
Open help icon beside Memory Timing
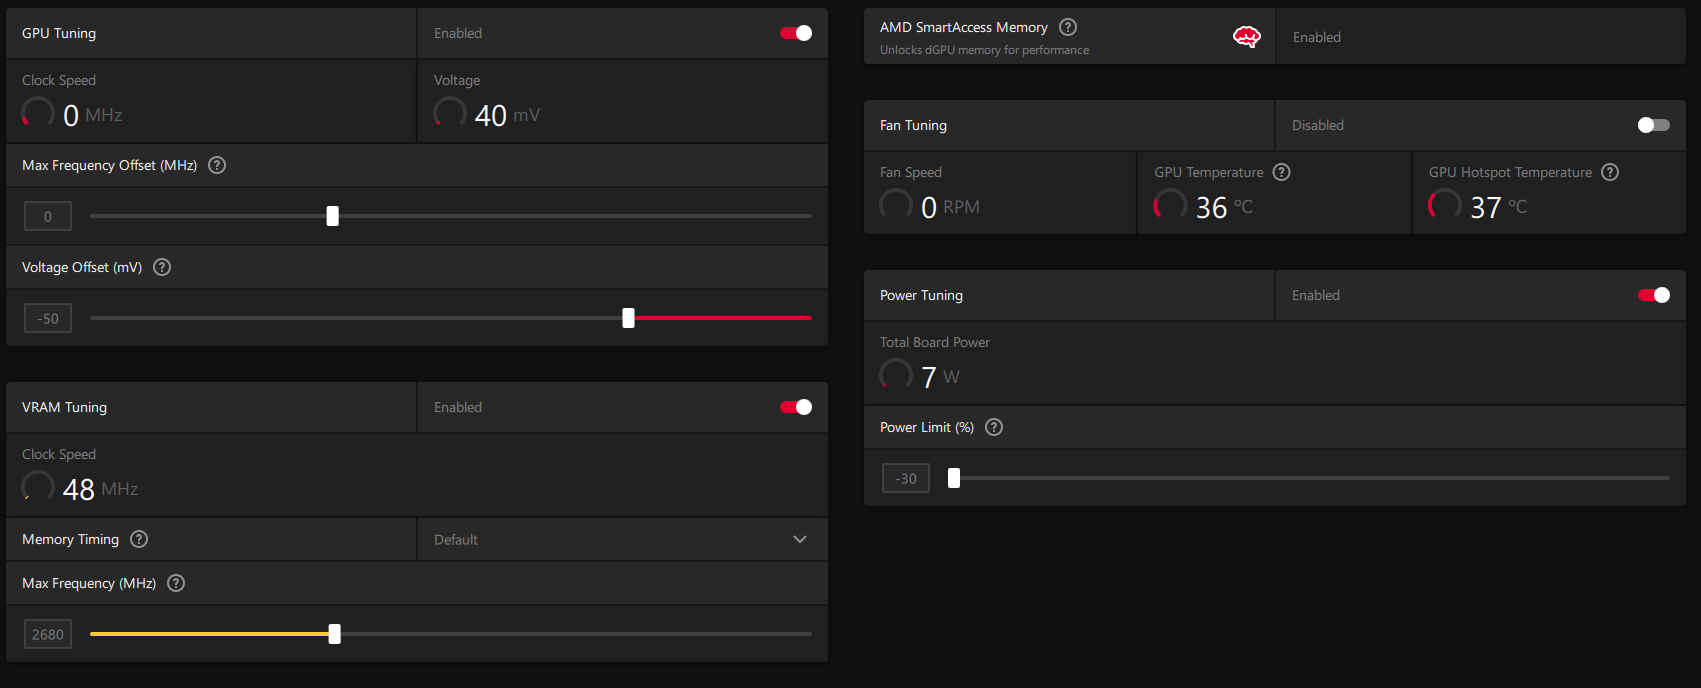tap(139, 539)
